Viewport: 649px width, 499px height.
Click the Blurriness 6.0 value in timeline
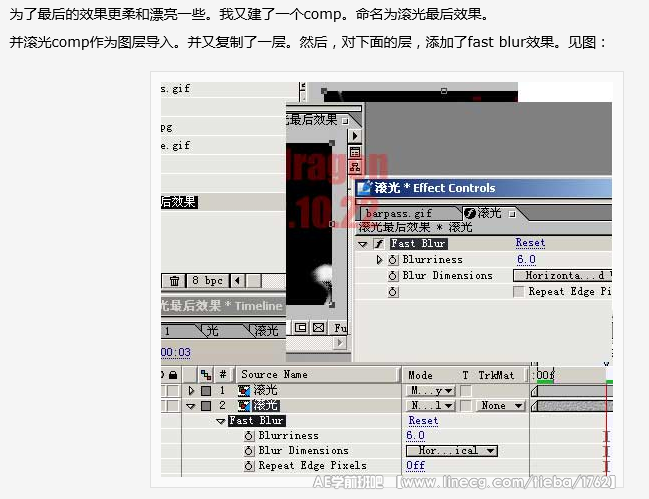click(415, 436)
